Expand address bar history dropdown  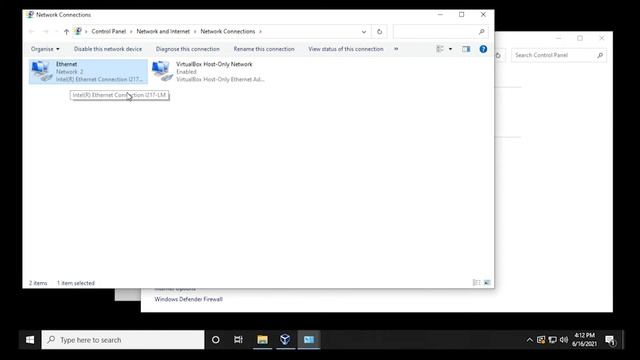click(364, 31)
